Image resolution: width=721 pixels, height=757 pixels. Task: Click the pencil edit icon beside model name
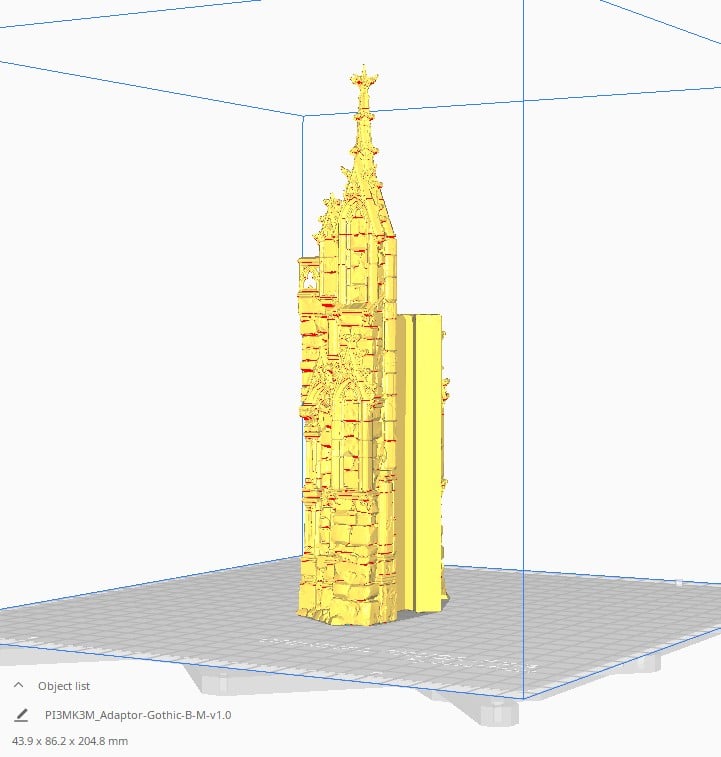coord(21,715)
